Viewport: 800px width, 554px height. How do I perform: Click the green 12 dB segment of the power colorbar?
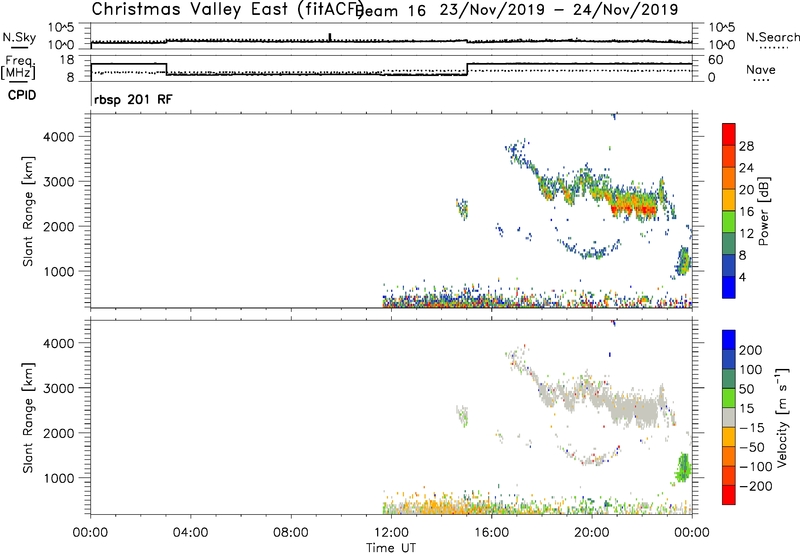[729, 222]
